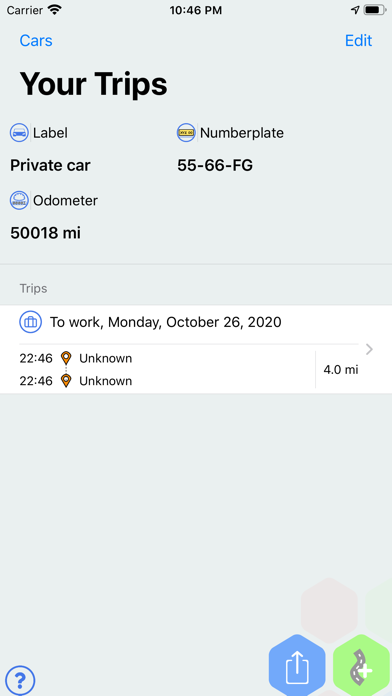The width and height of the screenshot is (392, 696).
Task: Tap the green add-trip road icon
Action: [362, 666]
